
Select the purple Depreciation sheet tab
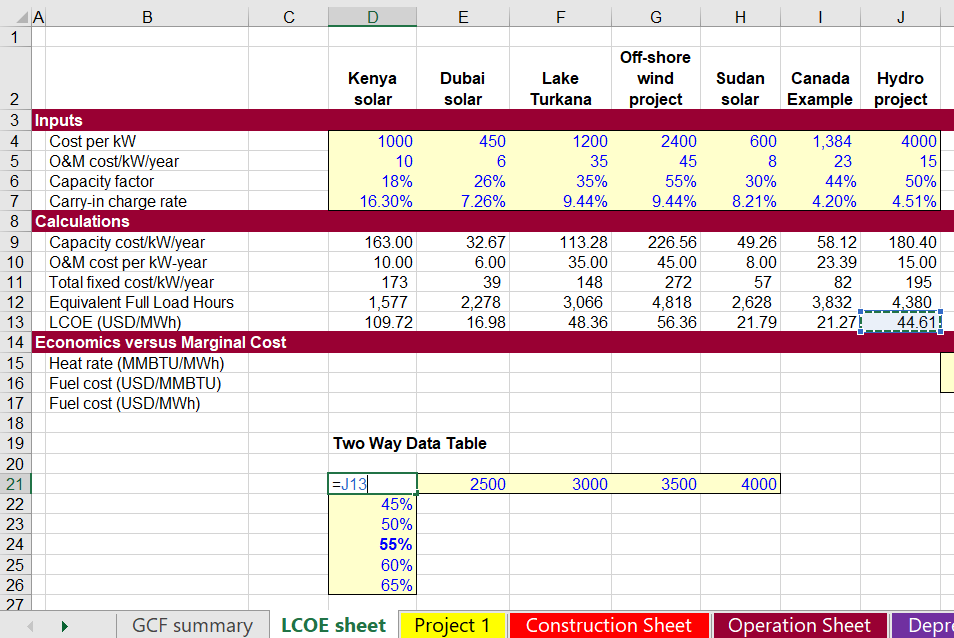pyautogui.click(x=924, y=625)
